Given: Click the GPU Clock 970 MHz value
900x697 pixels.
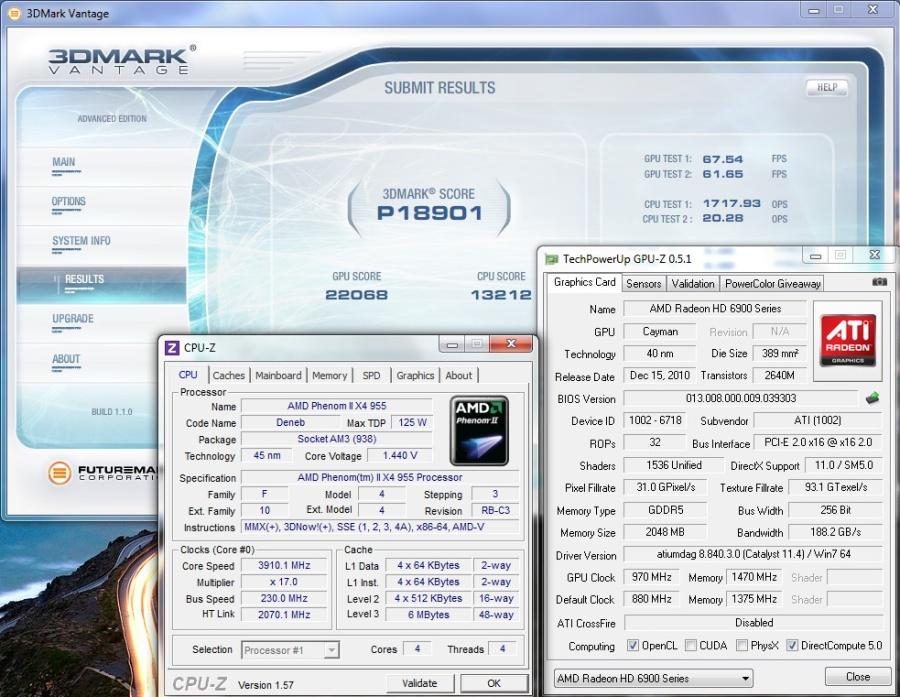Looking at the screenshot, I should (651, 577).
